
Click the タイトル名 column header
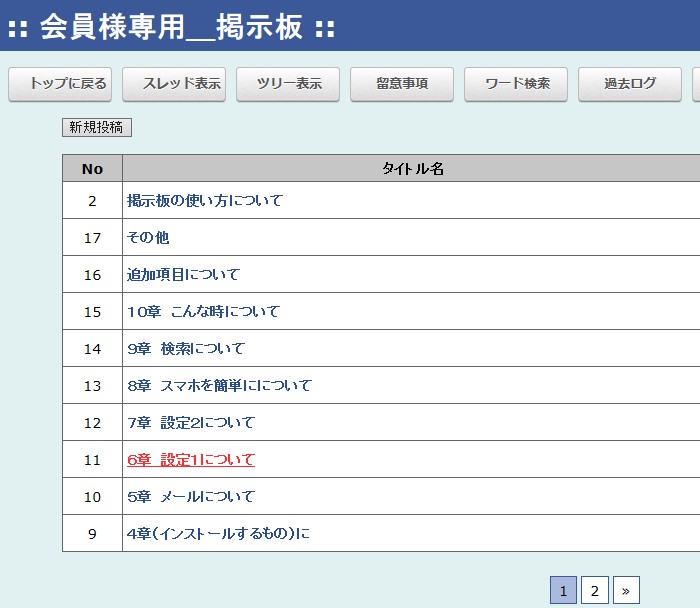tap(413, 169)
